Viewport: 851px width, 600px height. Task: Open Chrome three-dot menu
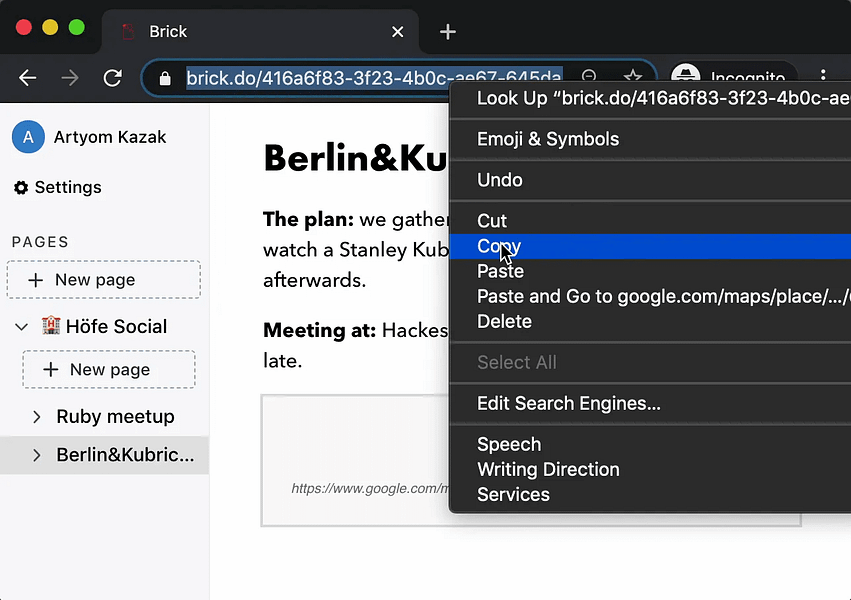823,77
